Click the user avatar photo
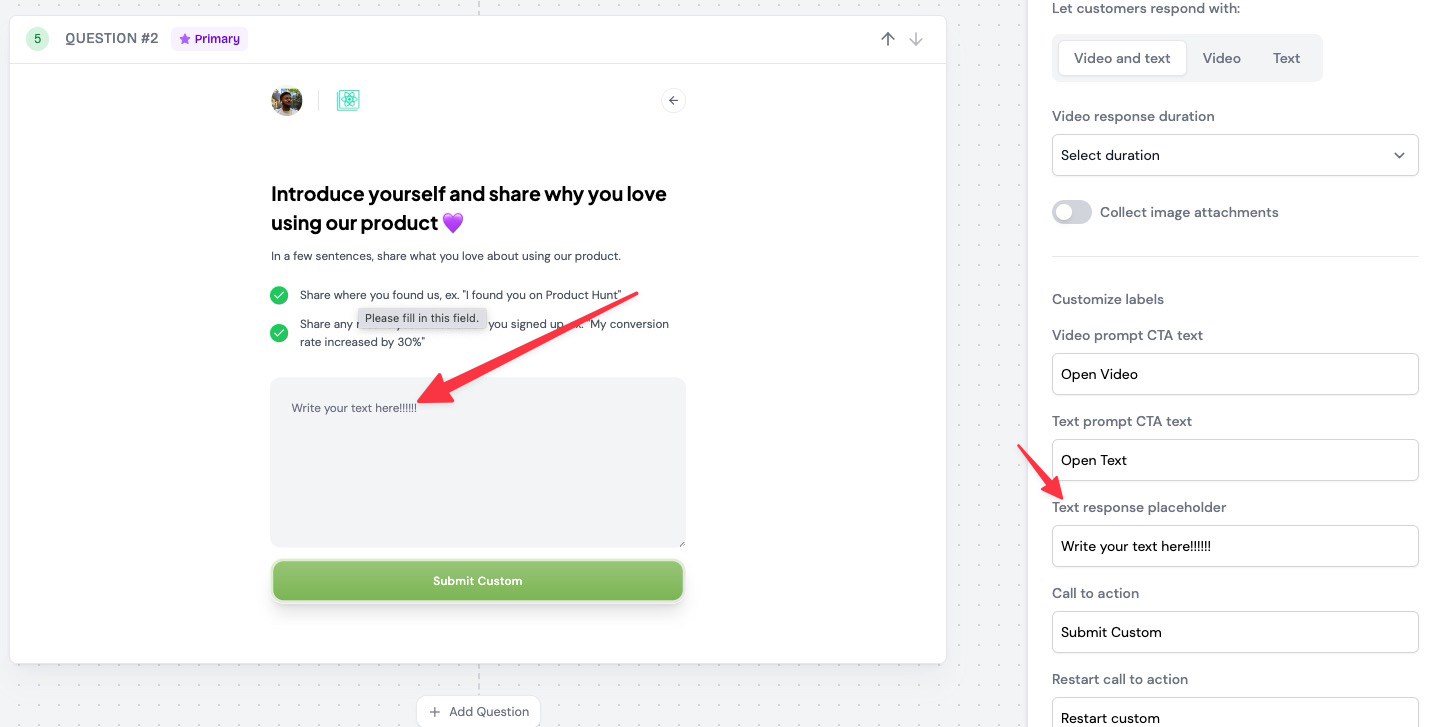Viewport: 1439px width, 727px height. [x=287, y=100]
